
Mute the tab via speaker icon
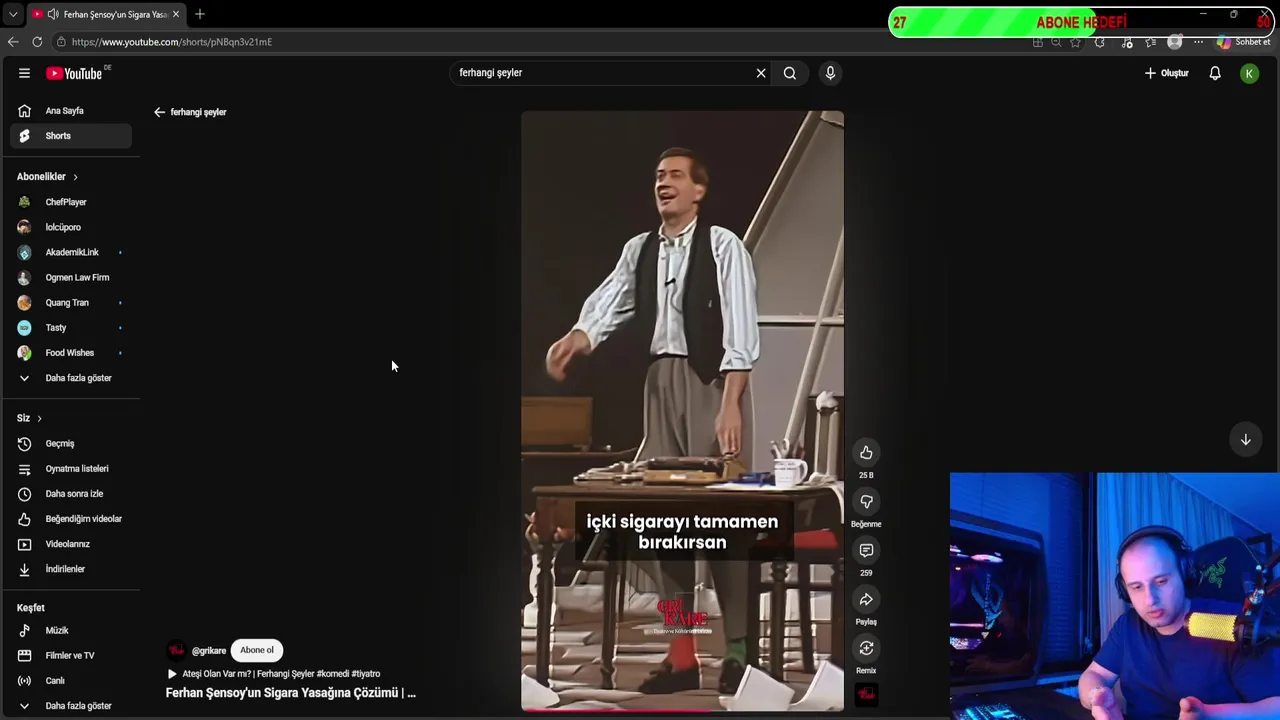pyautogui.click(x=52, y=14)
